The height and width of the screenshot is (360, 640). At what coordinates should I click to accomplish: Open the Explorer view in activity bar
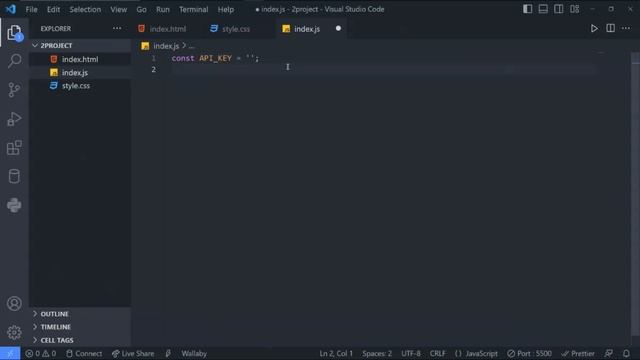(14, 33)
